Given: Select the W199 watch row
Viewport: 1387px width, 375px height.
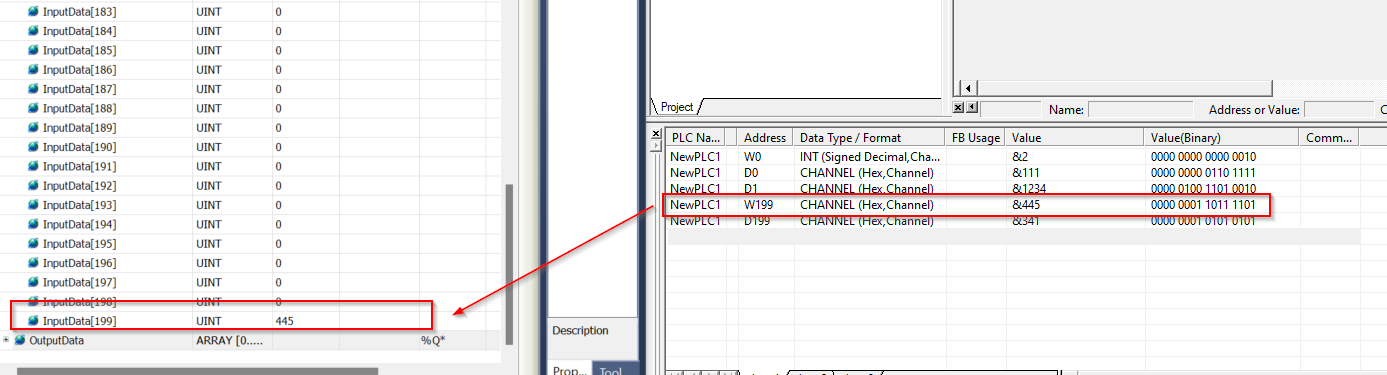Looking at the screenshot, I should point(966,205).
